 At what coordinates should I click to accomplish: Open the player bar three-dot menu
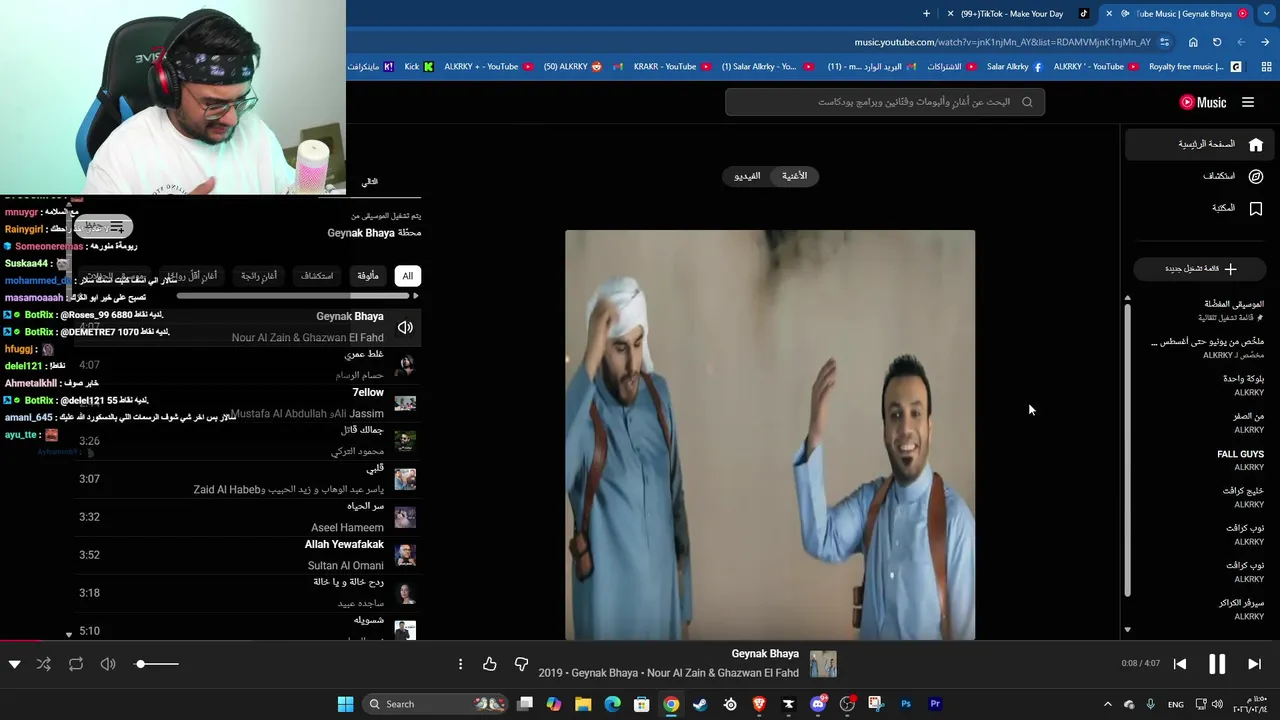[x=460, y=664]
